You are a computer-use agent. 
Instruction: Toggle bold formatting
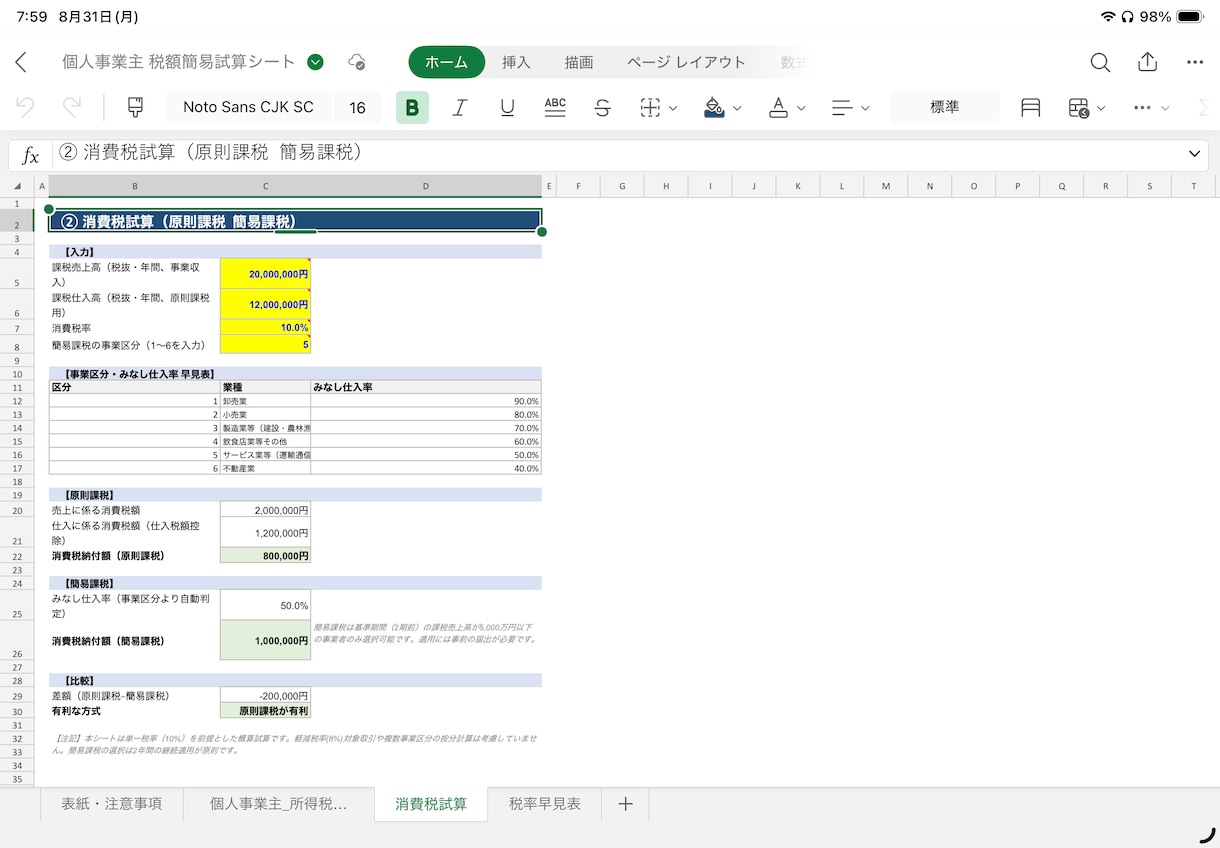click(x=412, y=108)
